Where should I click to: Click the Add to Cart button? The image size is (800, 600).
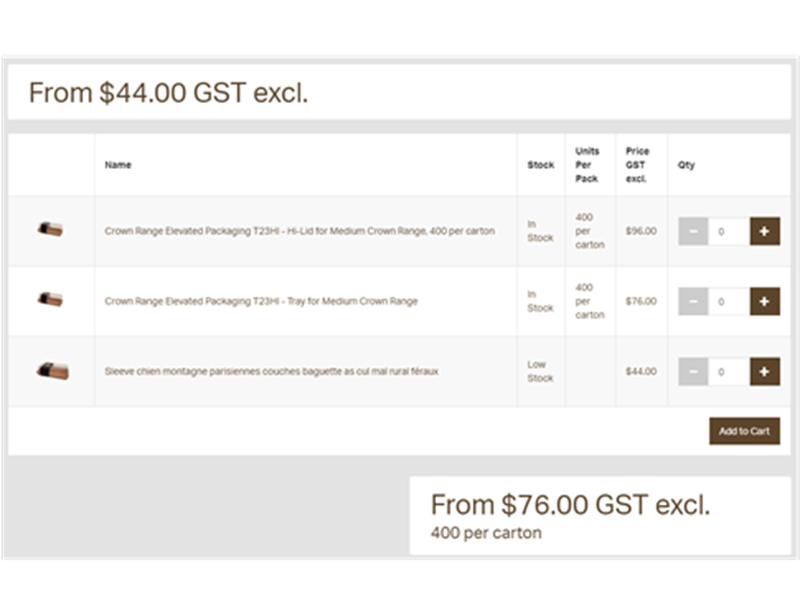tap(744, 431)
